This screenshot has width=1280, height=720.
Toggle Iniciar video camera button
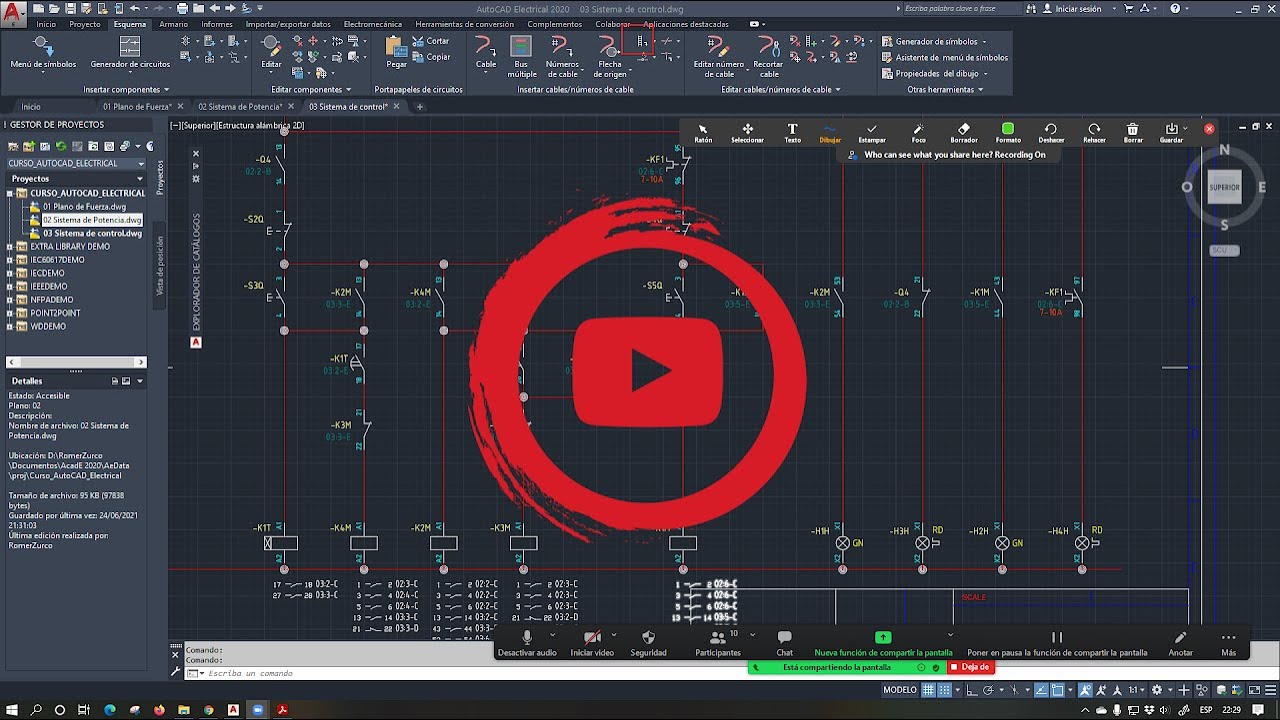[592, 643]
